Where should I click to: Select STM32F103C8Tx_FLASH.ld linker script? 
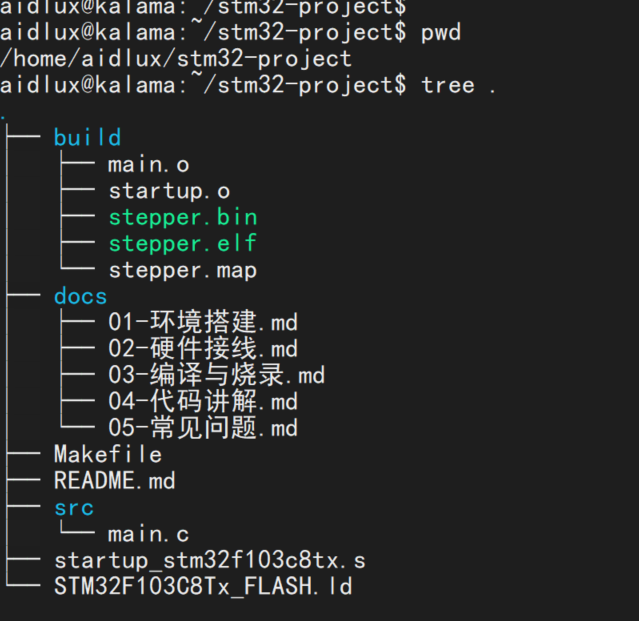point(203,586)
